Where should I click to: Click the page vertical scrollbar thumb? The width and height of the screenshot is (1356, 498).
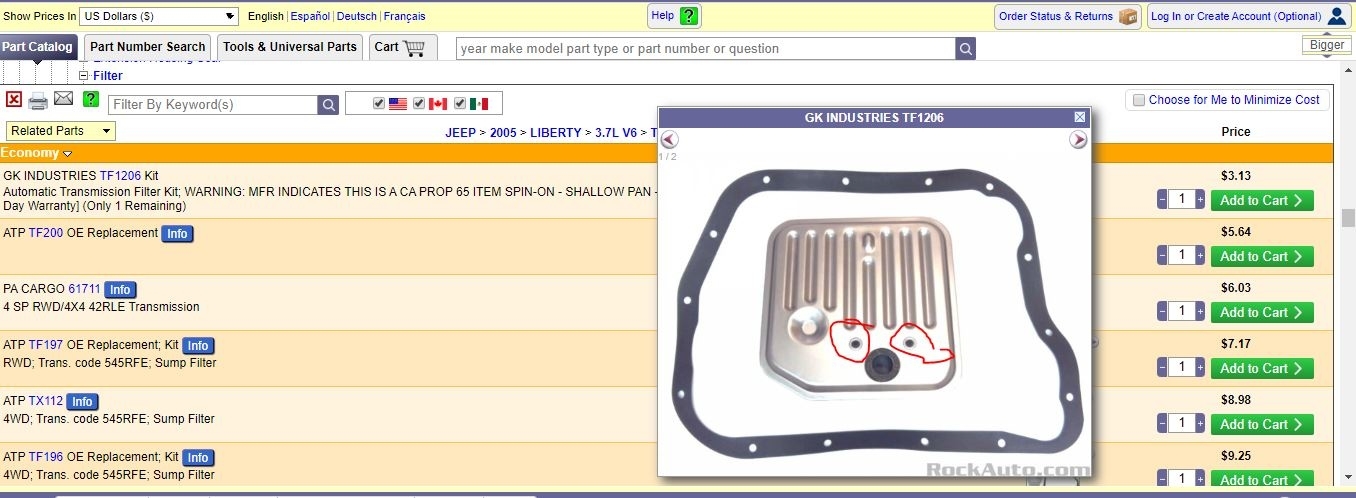1348,218
